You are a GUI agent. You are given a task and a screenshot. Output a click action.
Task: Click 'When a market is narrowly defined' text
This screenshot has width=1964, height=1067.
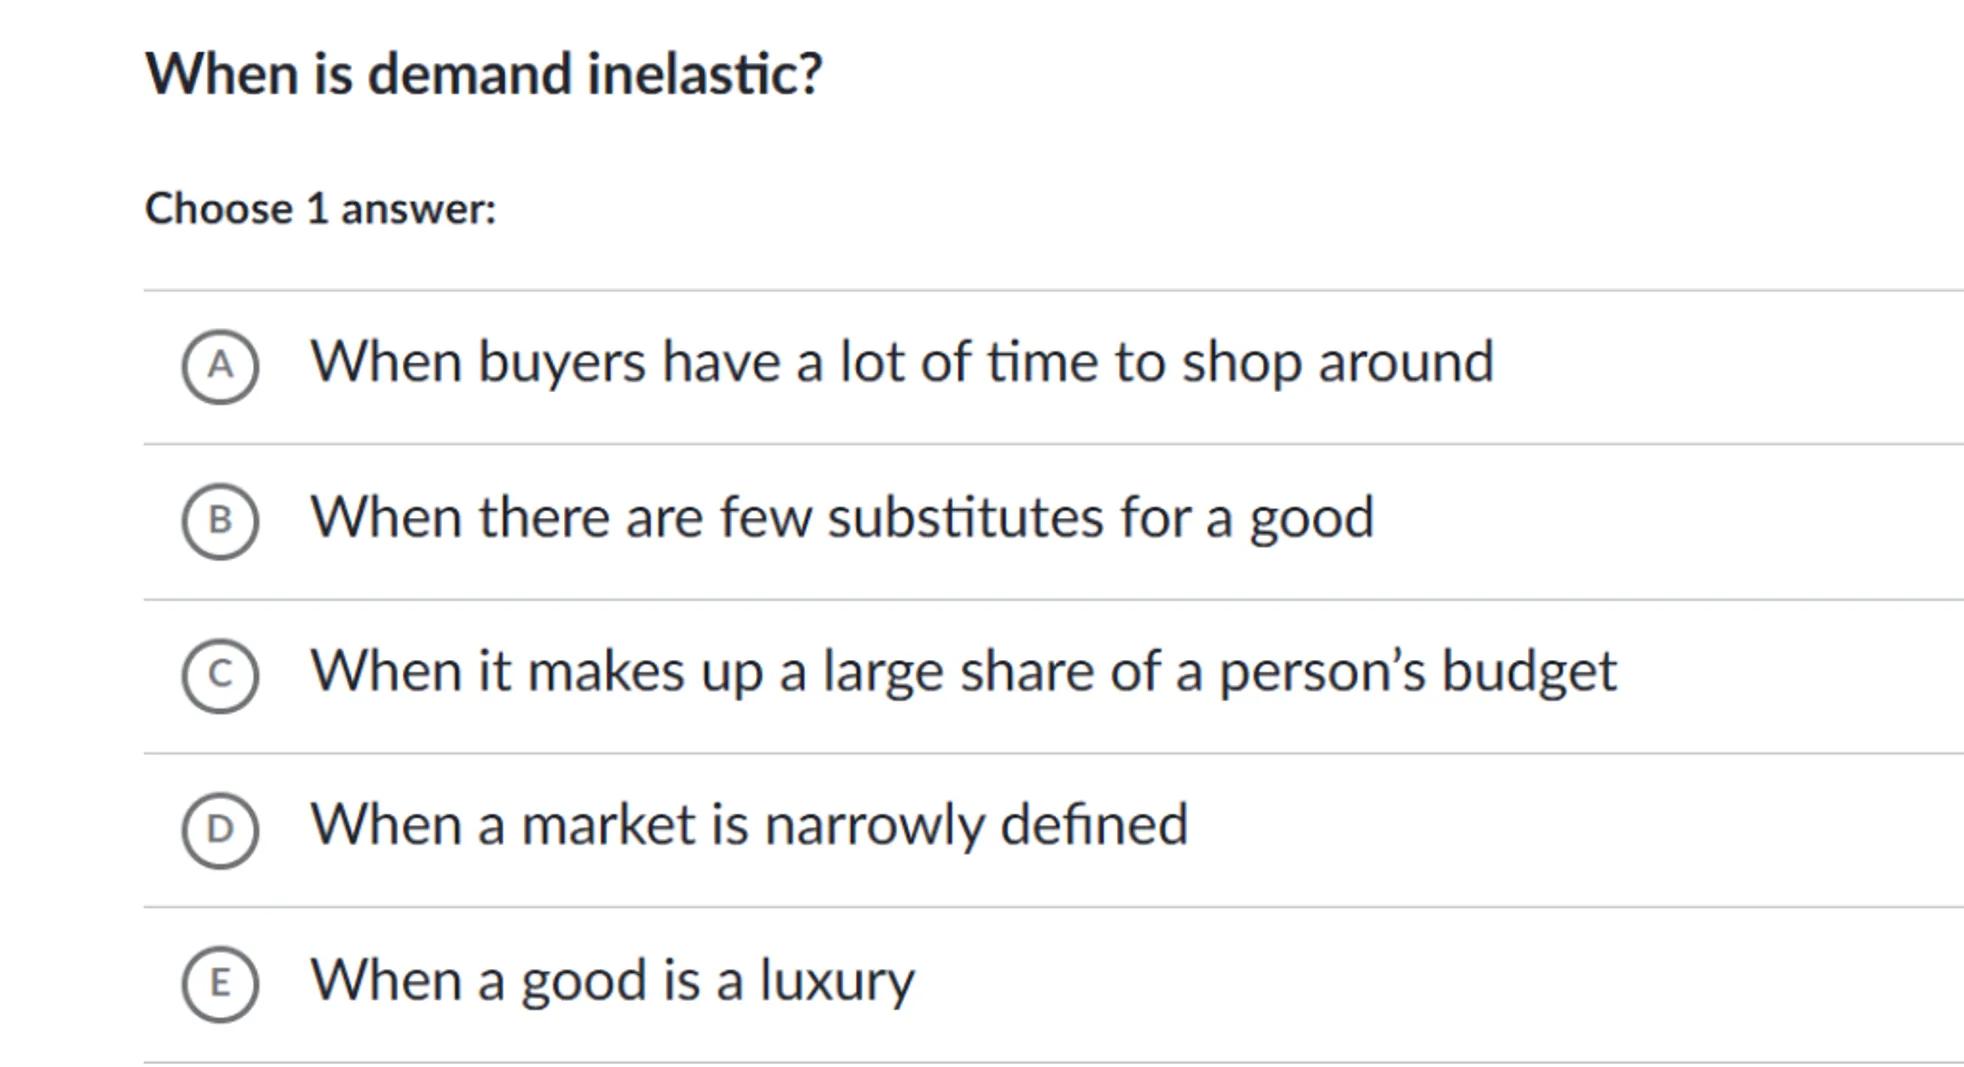(x=749, y=825)
